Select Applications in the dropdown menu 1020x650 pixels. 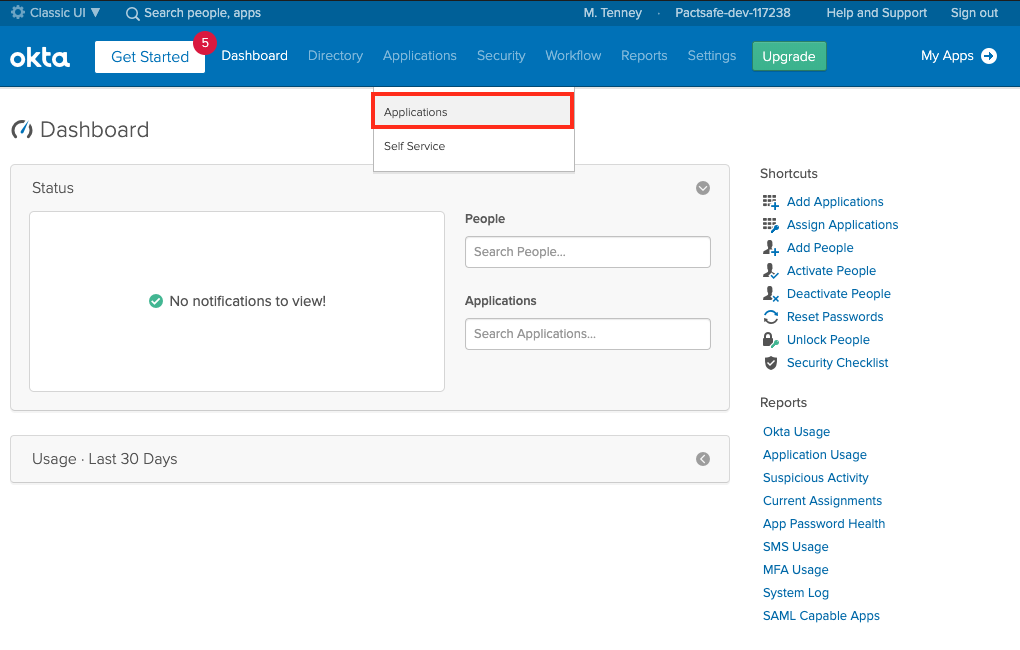pos(473,111)
